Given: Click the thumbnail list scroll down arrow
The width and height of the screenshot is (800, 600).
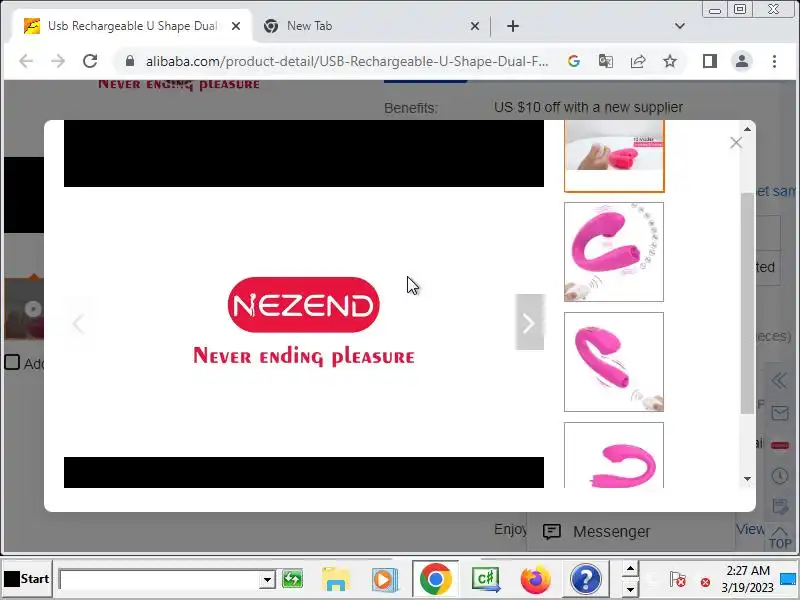Looking at the screenshot, I should pyautogui.click(x=747, y=479).
